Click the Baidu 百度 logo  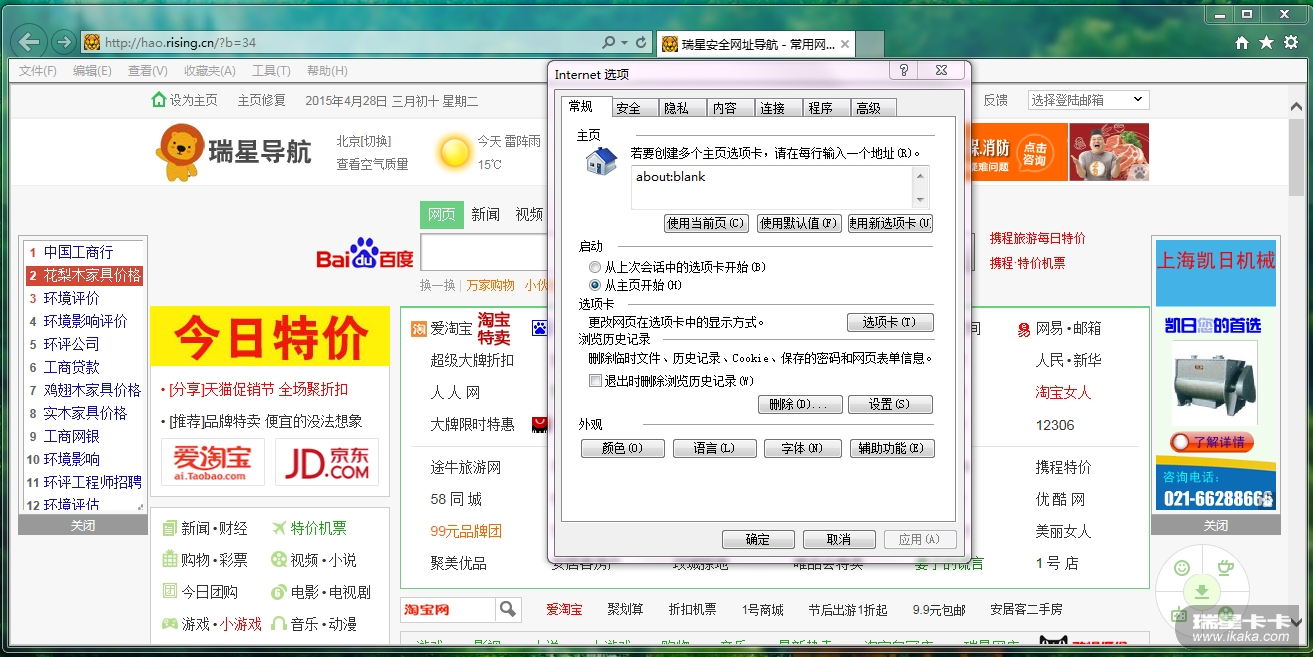365,255
